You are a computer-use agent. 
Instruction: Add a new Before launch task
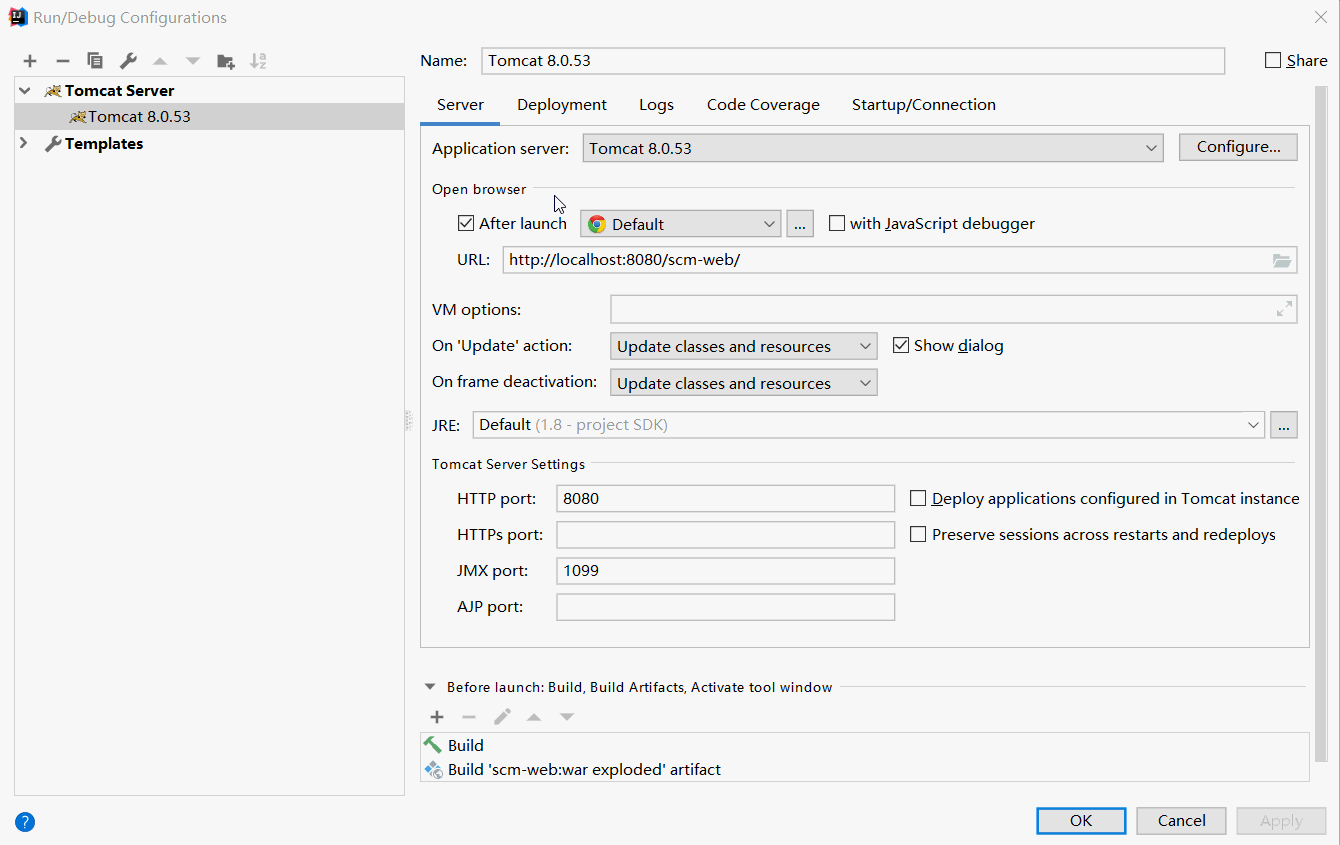436,717
